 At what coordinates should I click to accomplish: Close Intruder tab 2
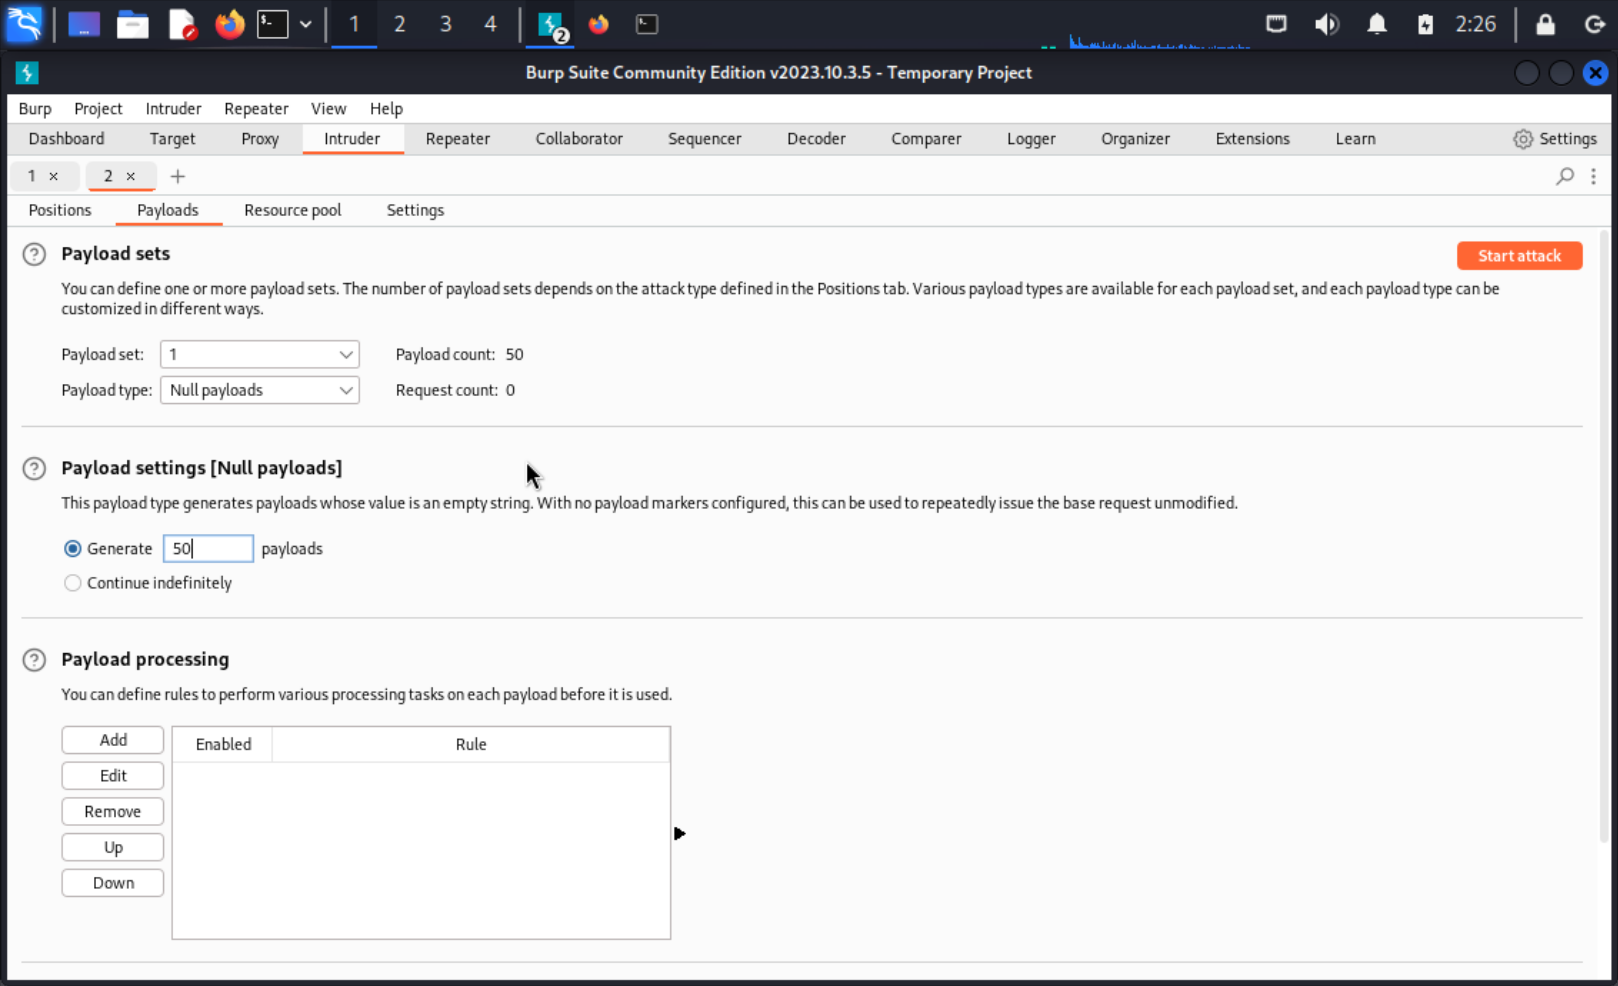tap(131, 176)
